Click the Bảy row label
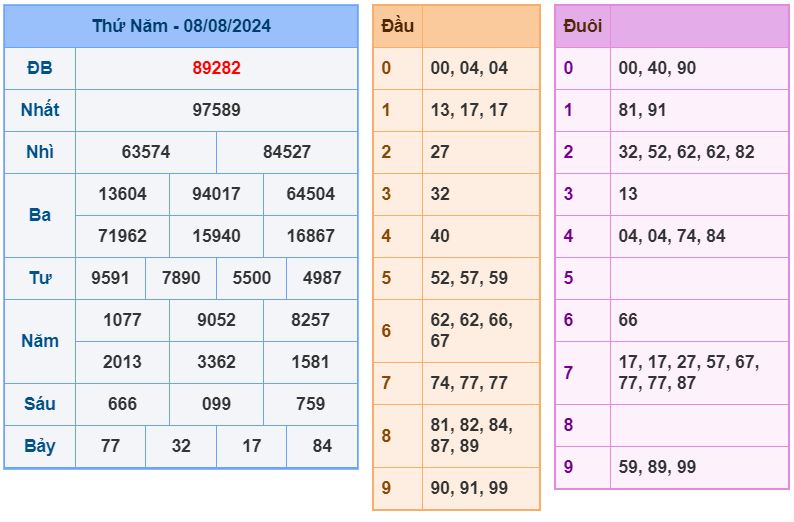This screenshot has width=794, height=522. pyautogui.click(x=39, y=447)
